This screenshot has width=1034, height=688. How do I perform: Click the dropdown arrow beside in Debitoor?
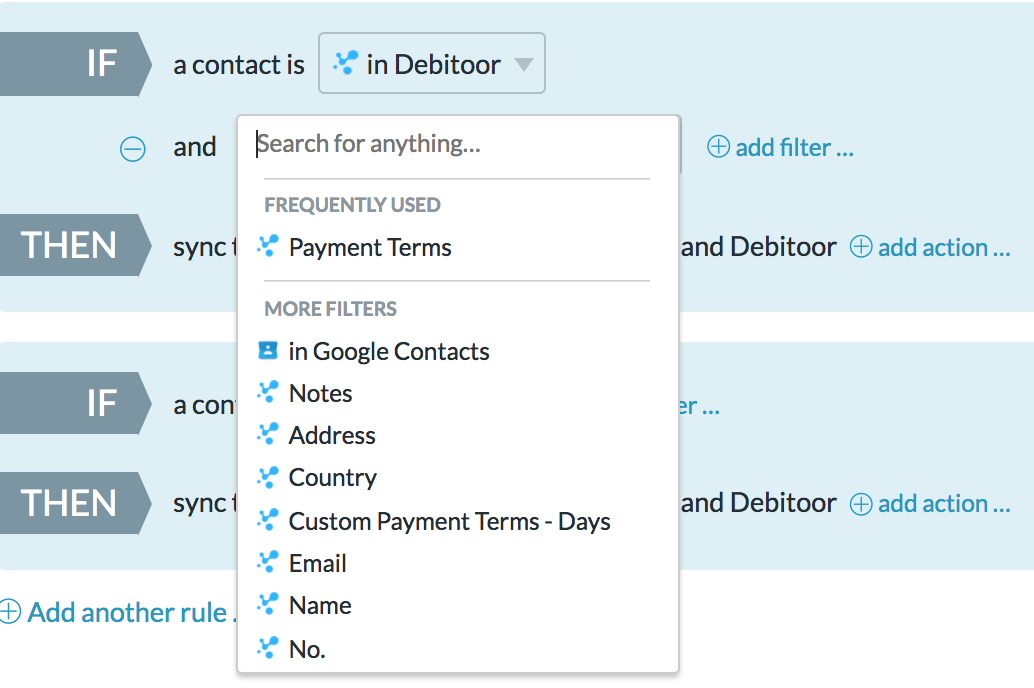[524, 65]
